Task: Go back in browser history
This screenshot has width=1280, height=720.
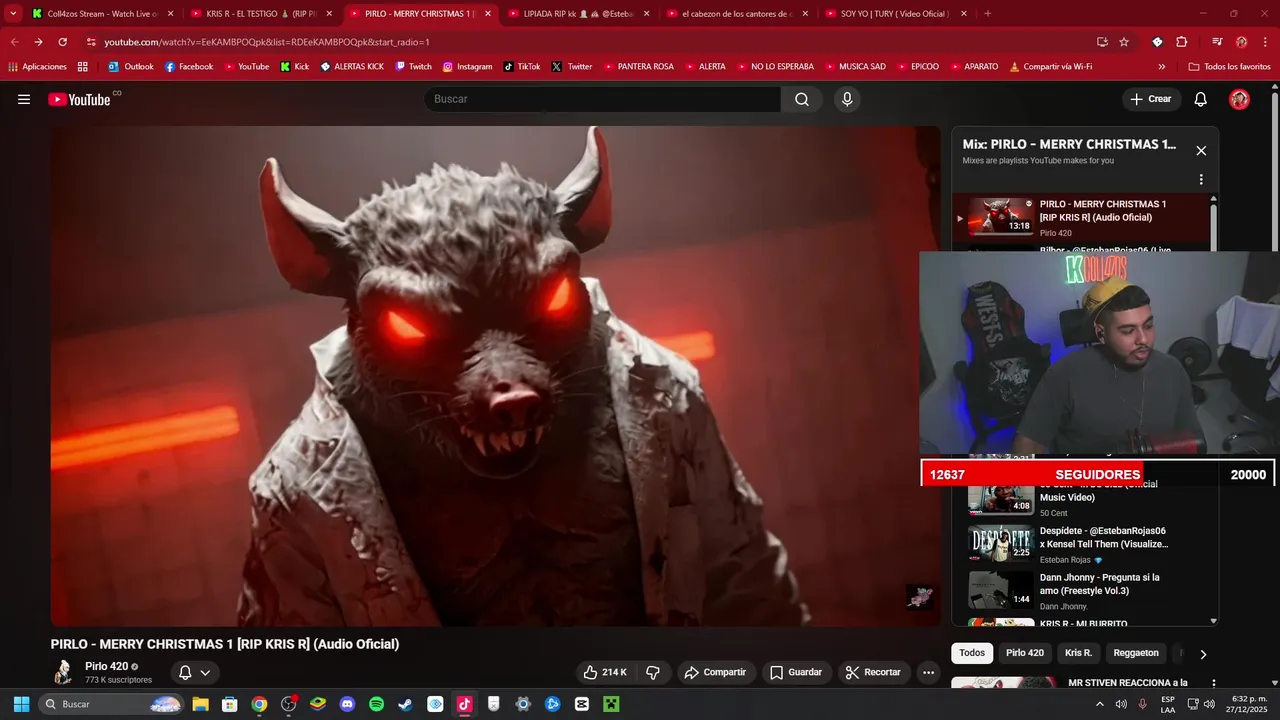Action: pos(14,42)
